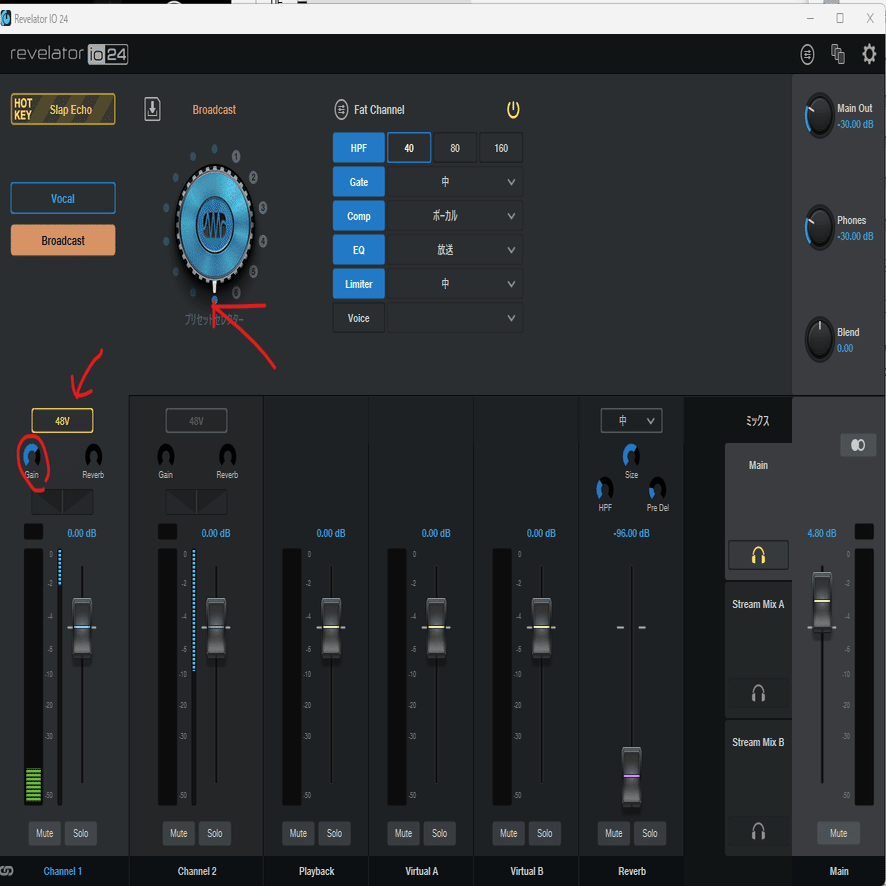Click the Main fader handle
This screenshot has height=886, width=886.
pyautogui.click(x=822, y=601)
